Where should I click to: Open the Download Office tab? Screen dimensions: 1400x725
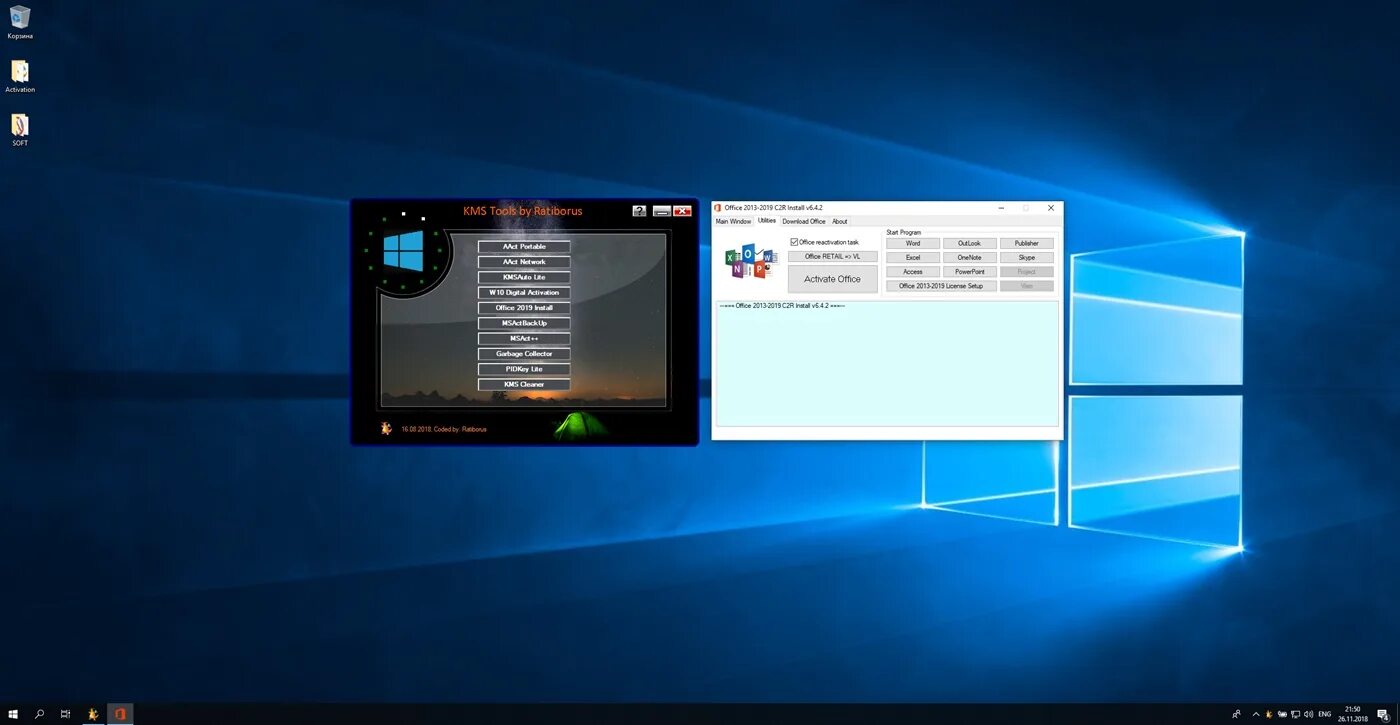804,221
